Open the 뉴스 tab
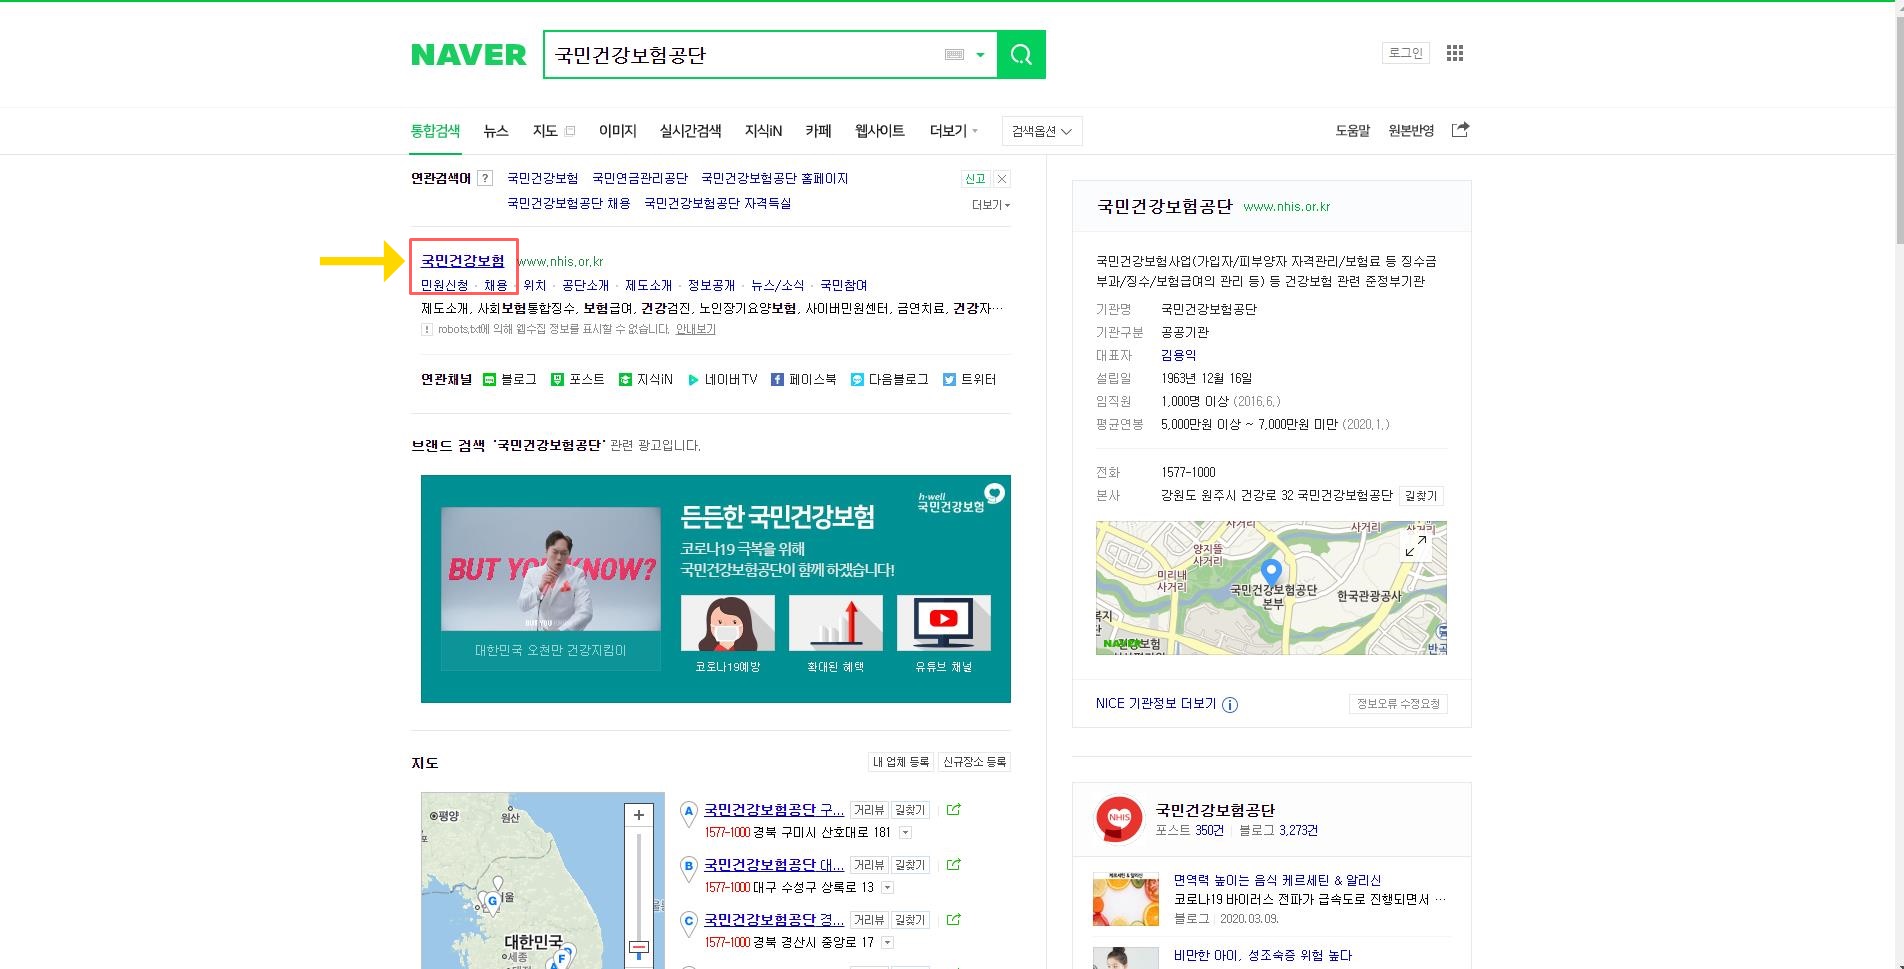 [x=496, y=131]
